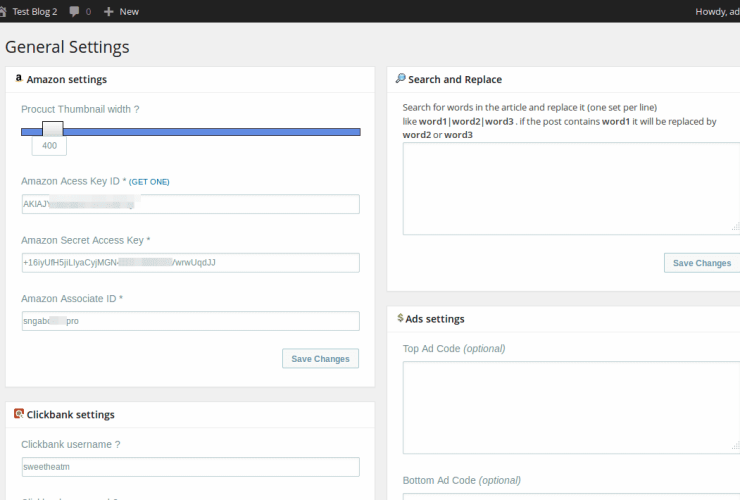Click the plus icon next to New

109,11
